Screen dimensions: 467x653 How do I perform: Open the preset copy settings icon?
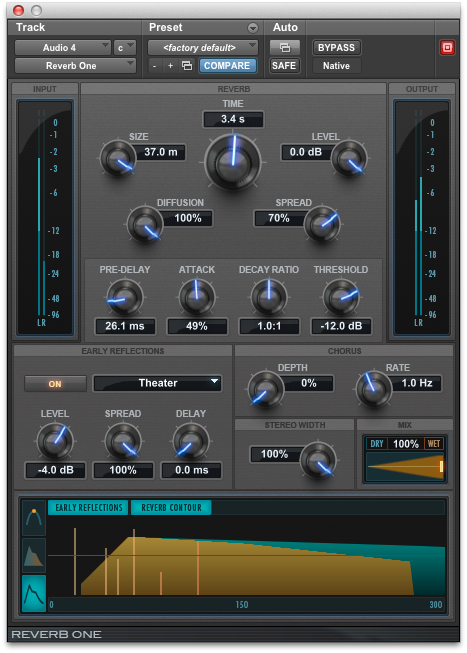[x=187, y=65]
